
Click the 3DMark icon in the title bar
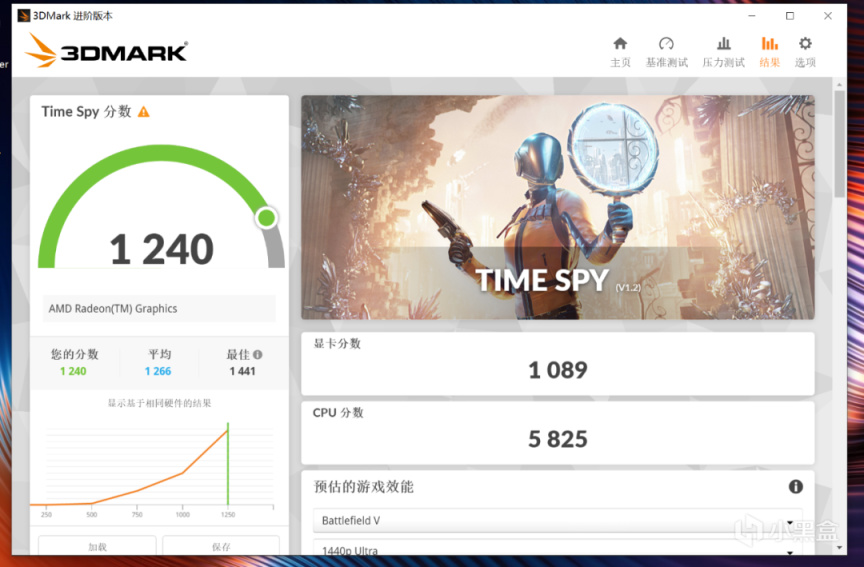pos(24,15)
